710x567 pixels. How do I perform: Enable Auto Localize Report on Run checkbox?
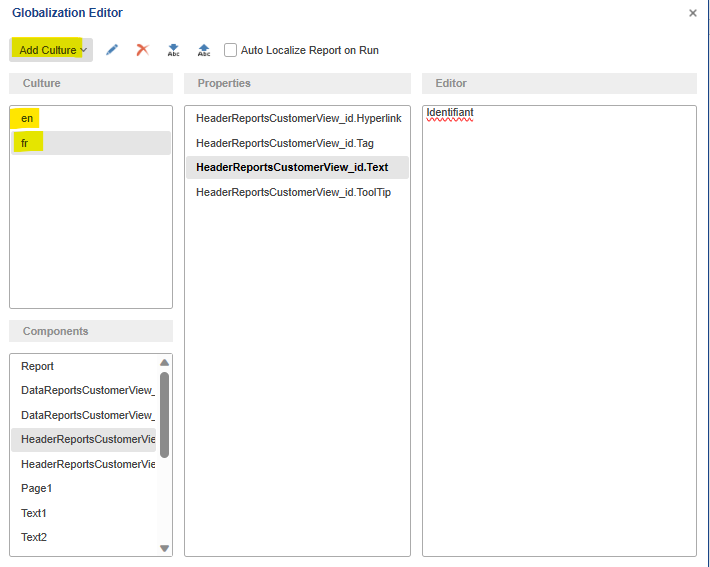click(230, 50)
